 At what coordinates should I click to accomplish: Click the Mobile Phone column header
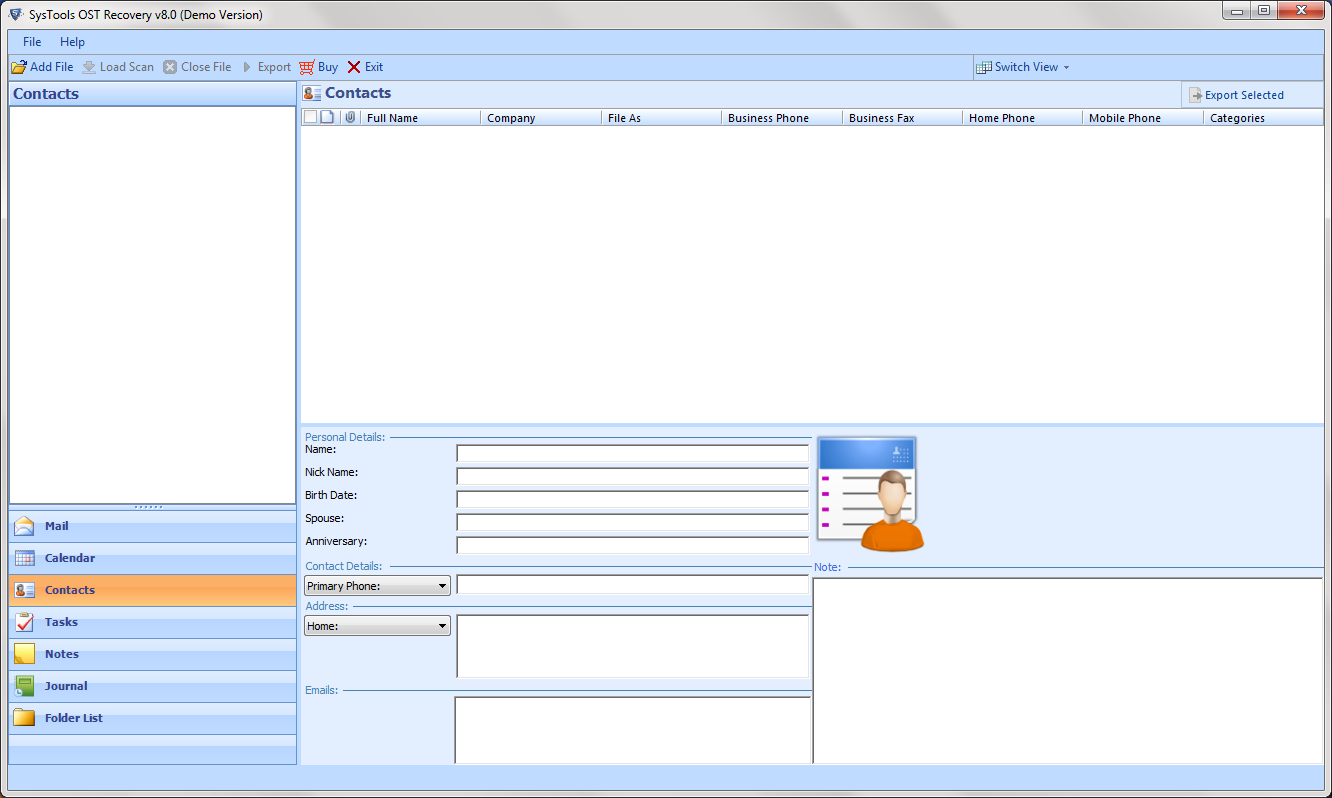click(1143, 118)
